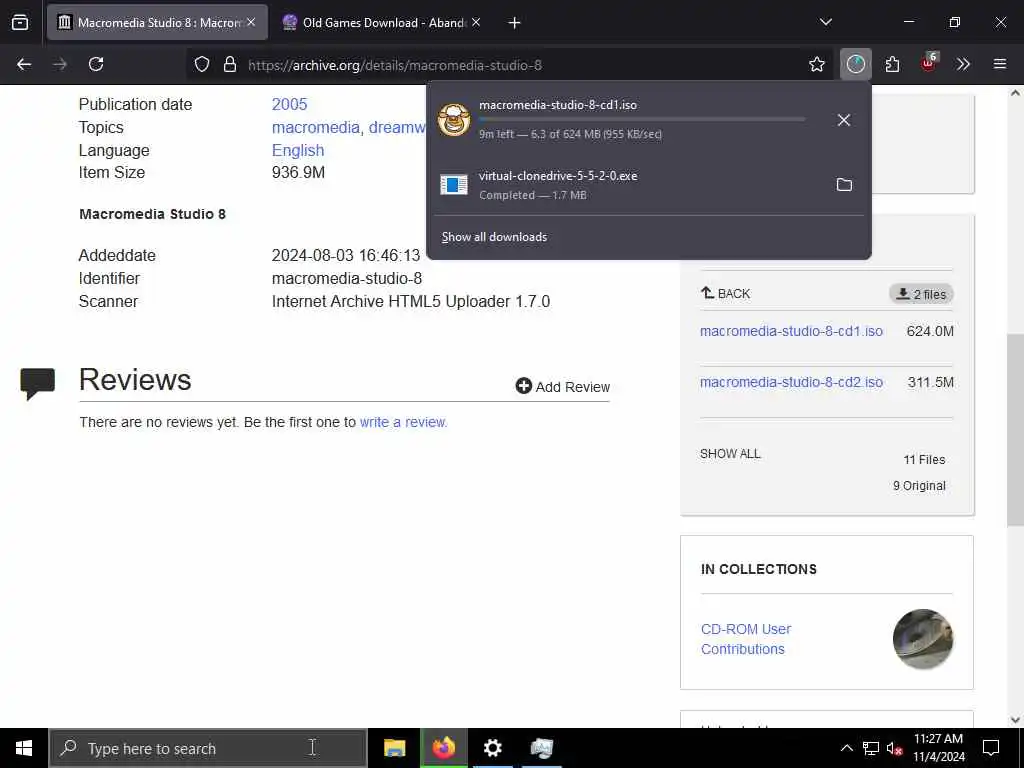The height and width of the screenshot is (768, 1024).
Task: Show hidden system tray icons
Action: tap(846, 748)
